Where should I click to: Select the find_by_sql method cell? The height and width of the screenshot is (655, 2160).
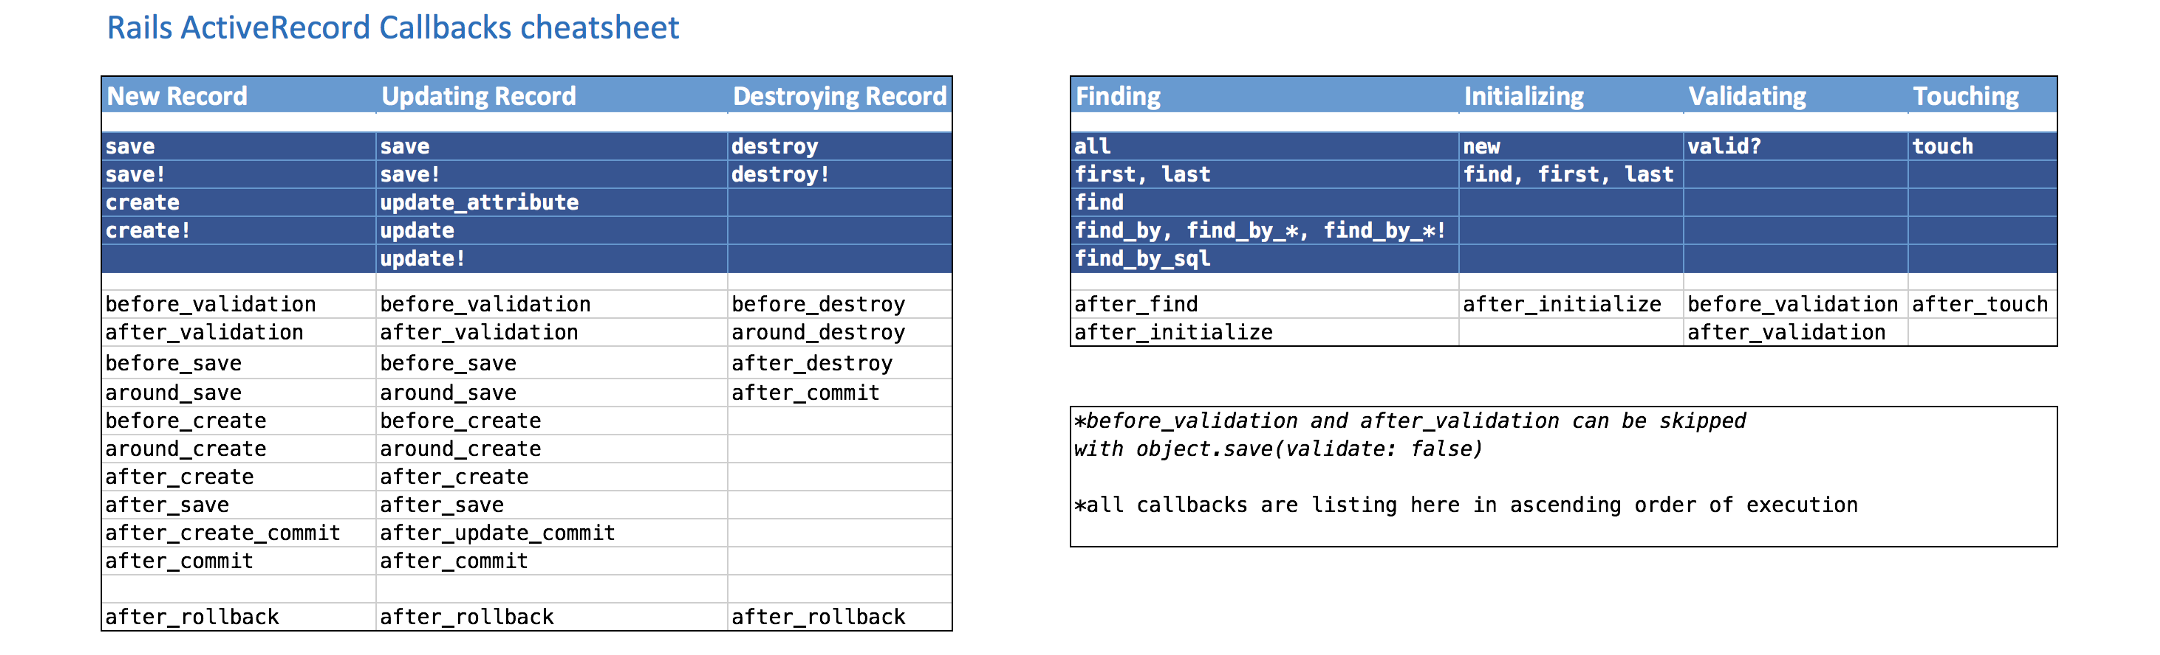pyautogui.click(x=1265, y=258)
